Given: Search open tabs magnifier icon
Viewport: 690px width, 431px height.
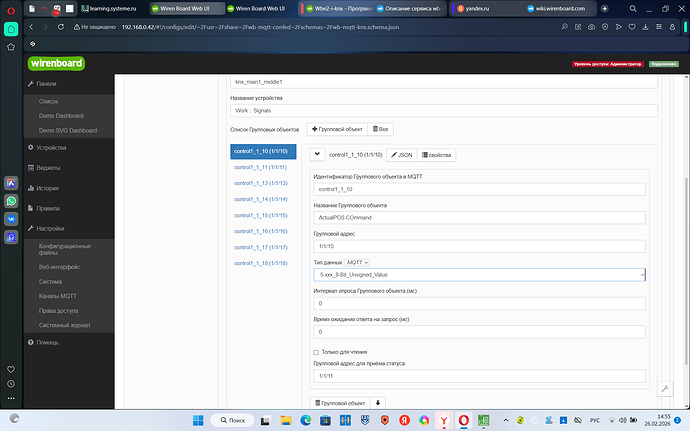Looking at the screenshot, I should pyautogui.click(x=633, y=8).
